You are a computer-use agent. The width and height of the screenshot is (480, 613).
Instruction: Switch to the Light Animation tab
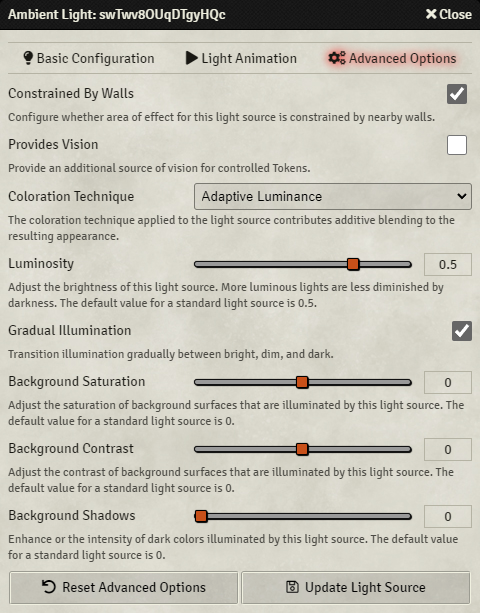coord(241,58)
